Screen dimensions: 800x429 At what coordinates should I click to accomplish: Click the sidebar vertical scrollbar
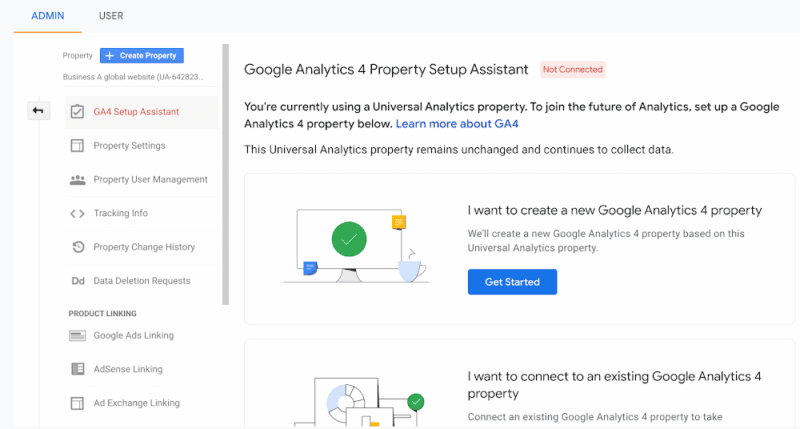pos(226,170)
